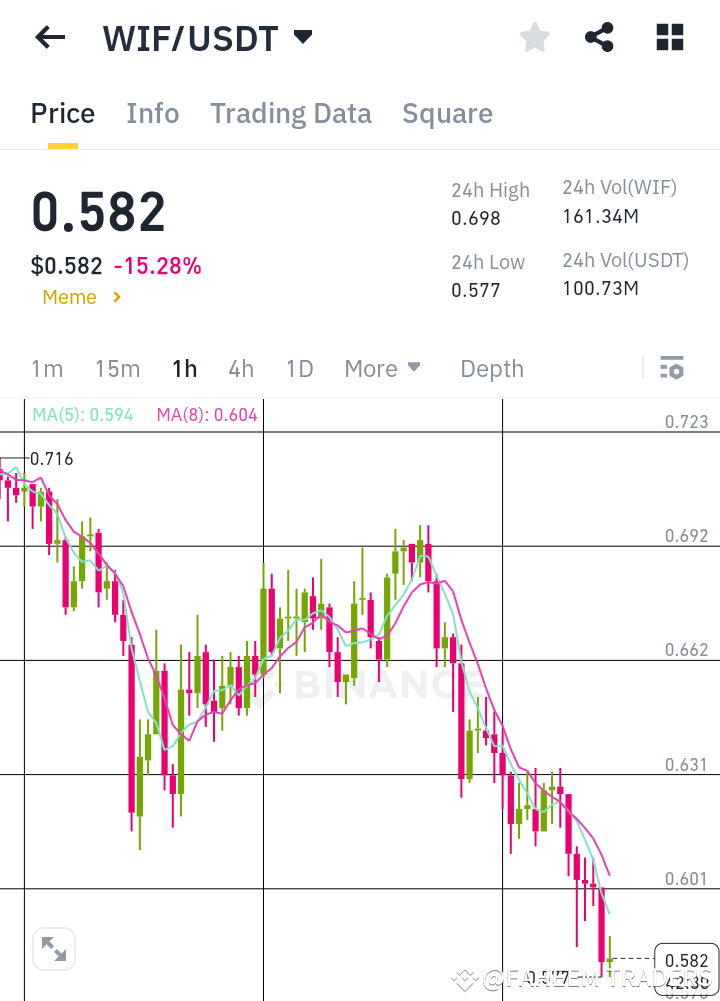720x1001 pixels.
Task: Open the chart indicator settings icon
Action: (x=671, y=368)
